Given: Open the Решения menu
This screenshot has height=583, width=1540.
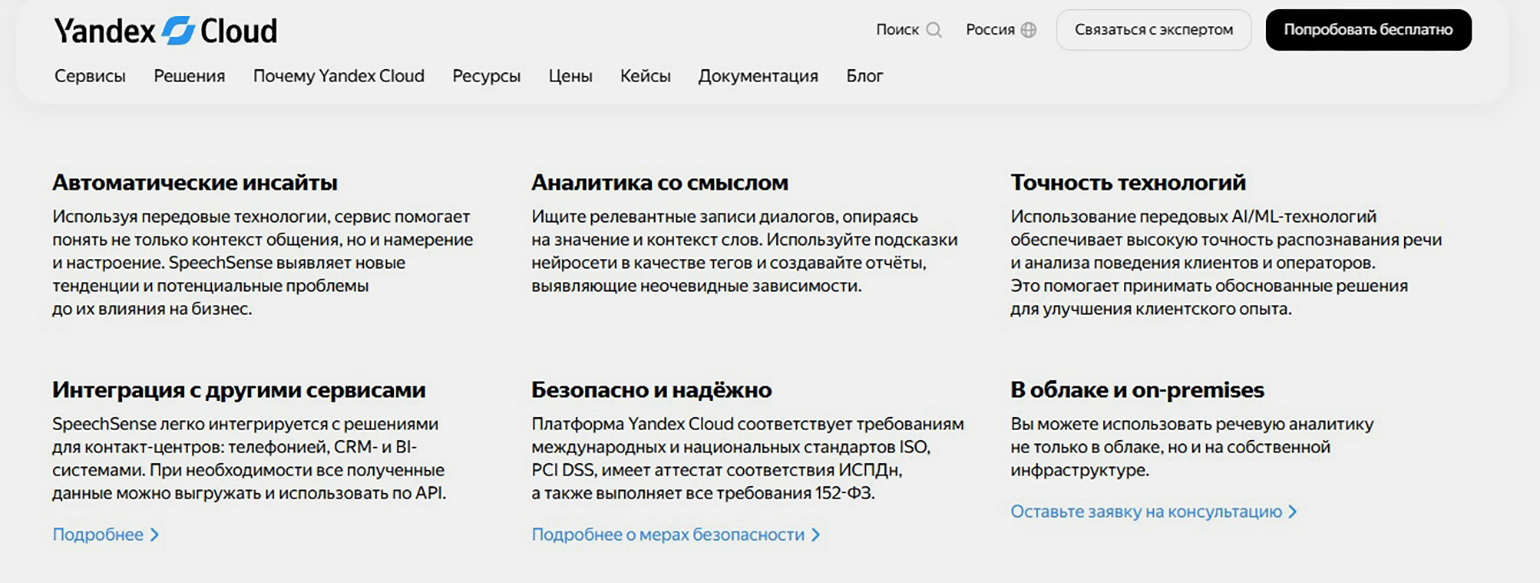Looking at the screenshot, I should pos(189,76).
